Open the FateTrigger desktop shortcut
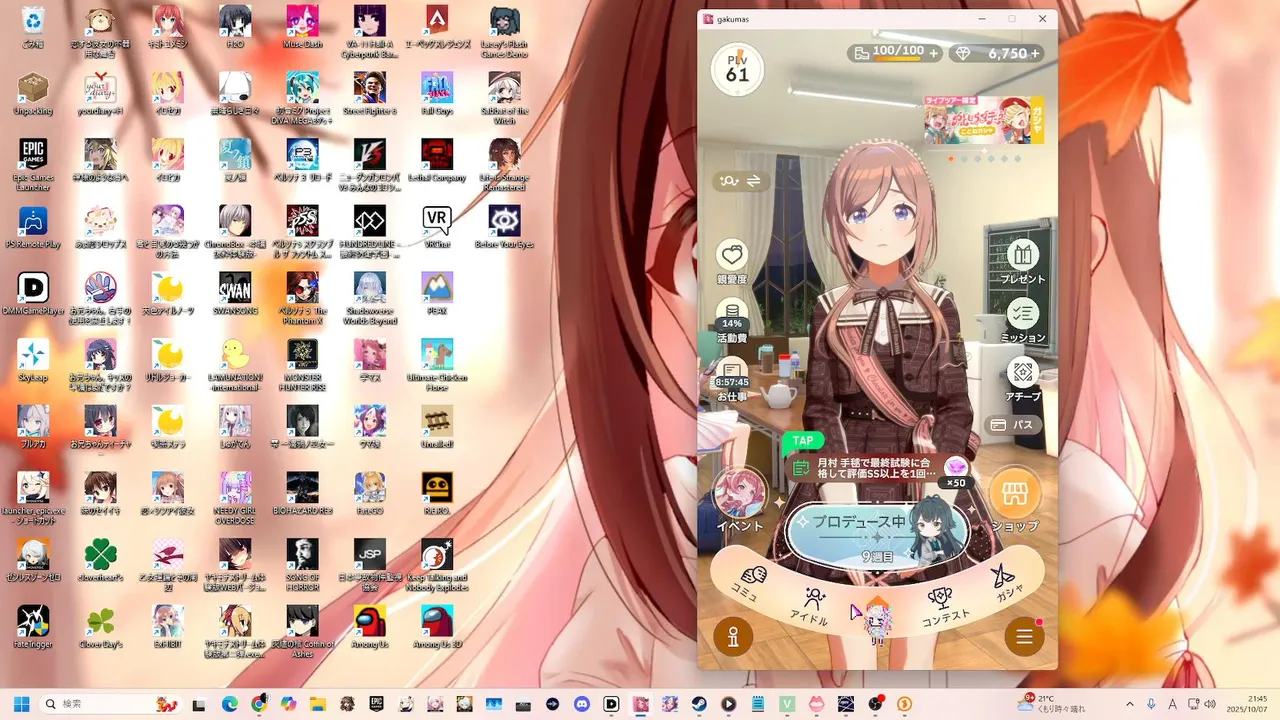 (x=33, y=627)
